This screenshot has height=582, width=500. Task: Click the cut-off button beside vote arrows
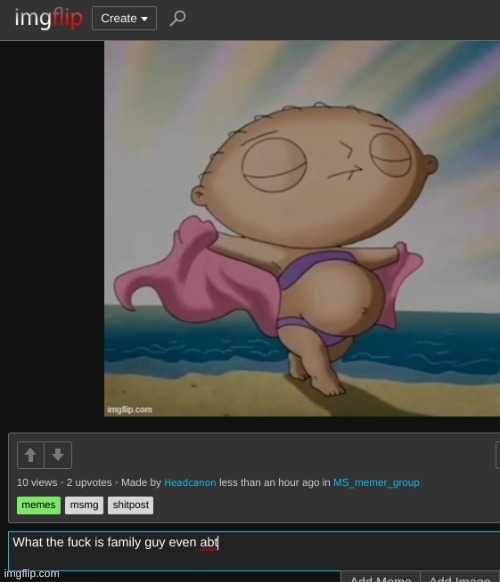[498, 455]
